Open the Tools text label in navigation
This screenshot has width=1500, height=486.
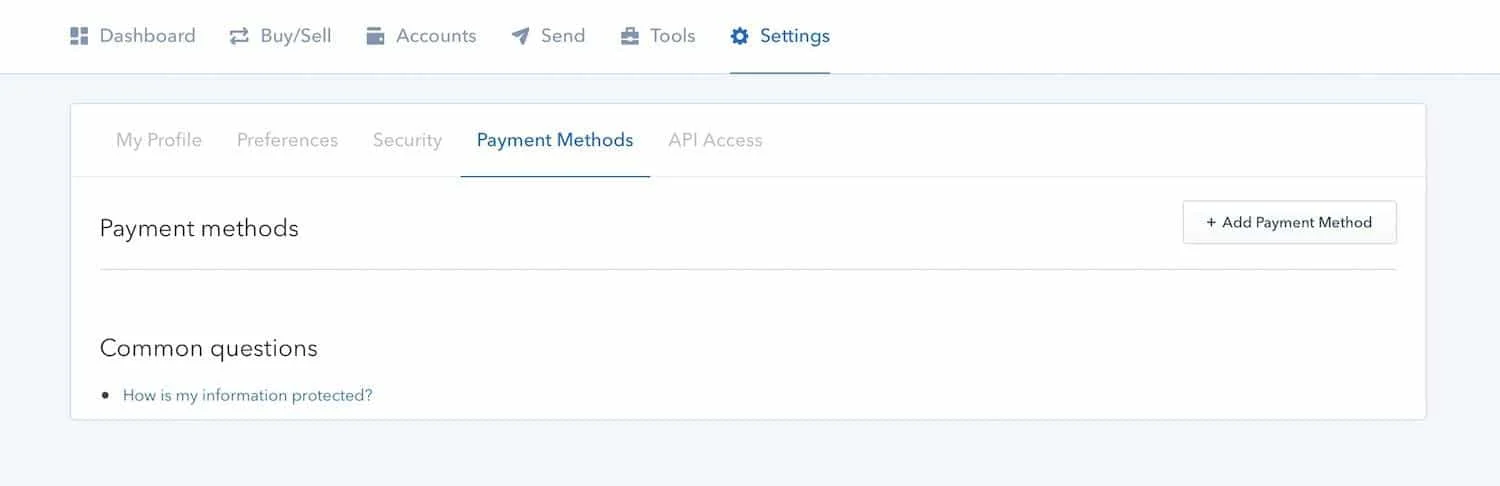672,36
